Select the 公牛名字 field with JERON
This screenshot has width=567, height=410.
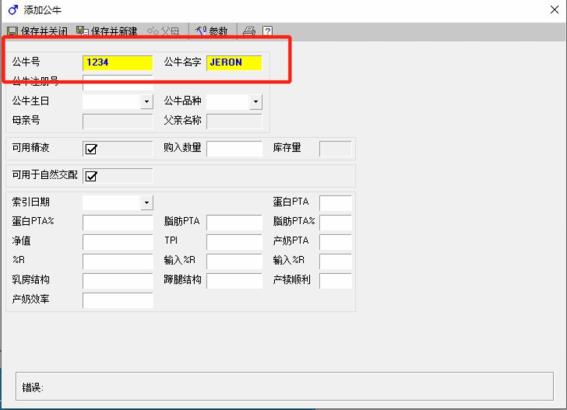pos(234,63)
